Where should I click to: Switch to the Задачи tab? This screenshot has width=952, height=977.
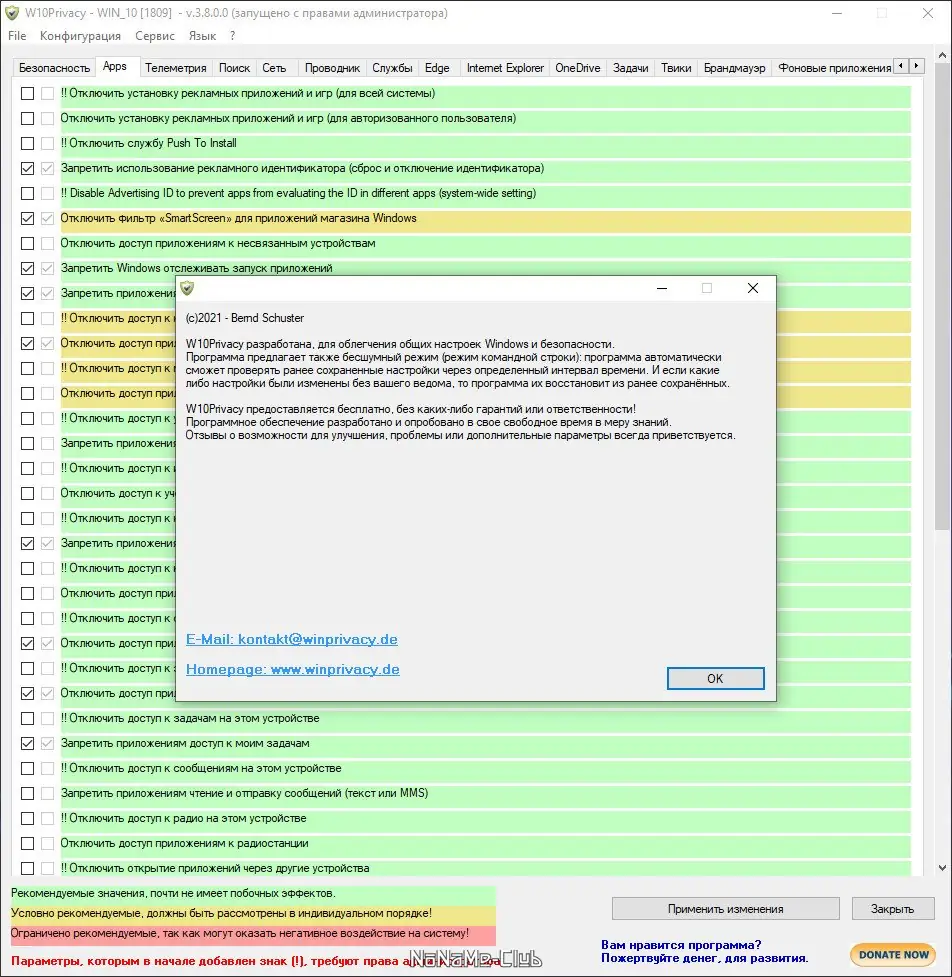click(x=631, y=68)
